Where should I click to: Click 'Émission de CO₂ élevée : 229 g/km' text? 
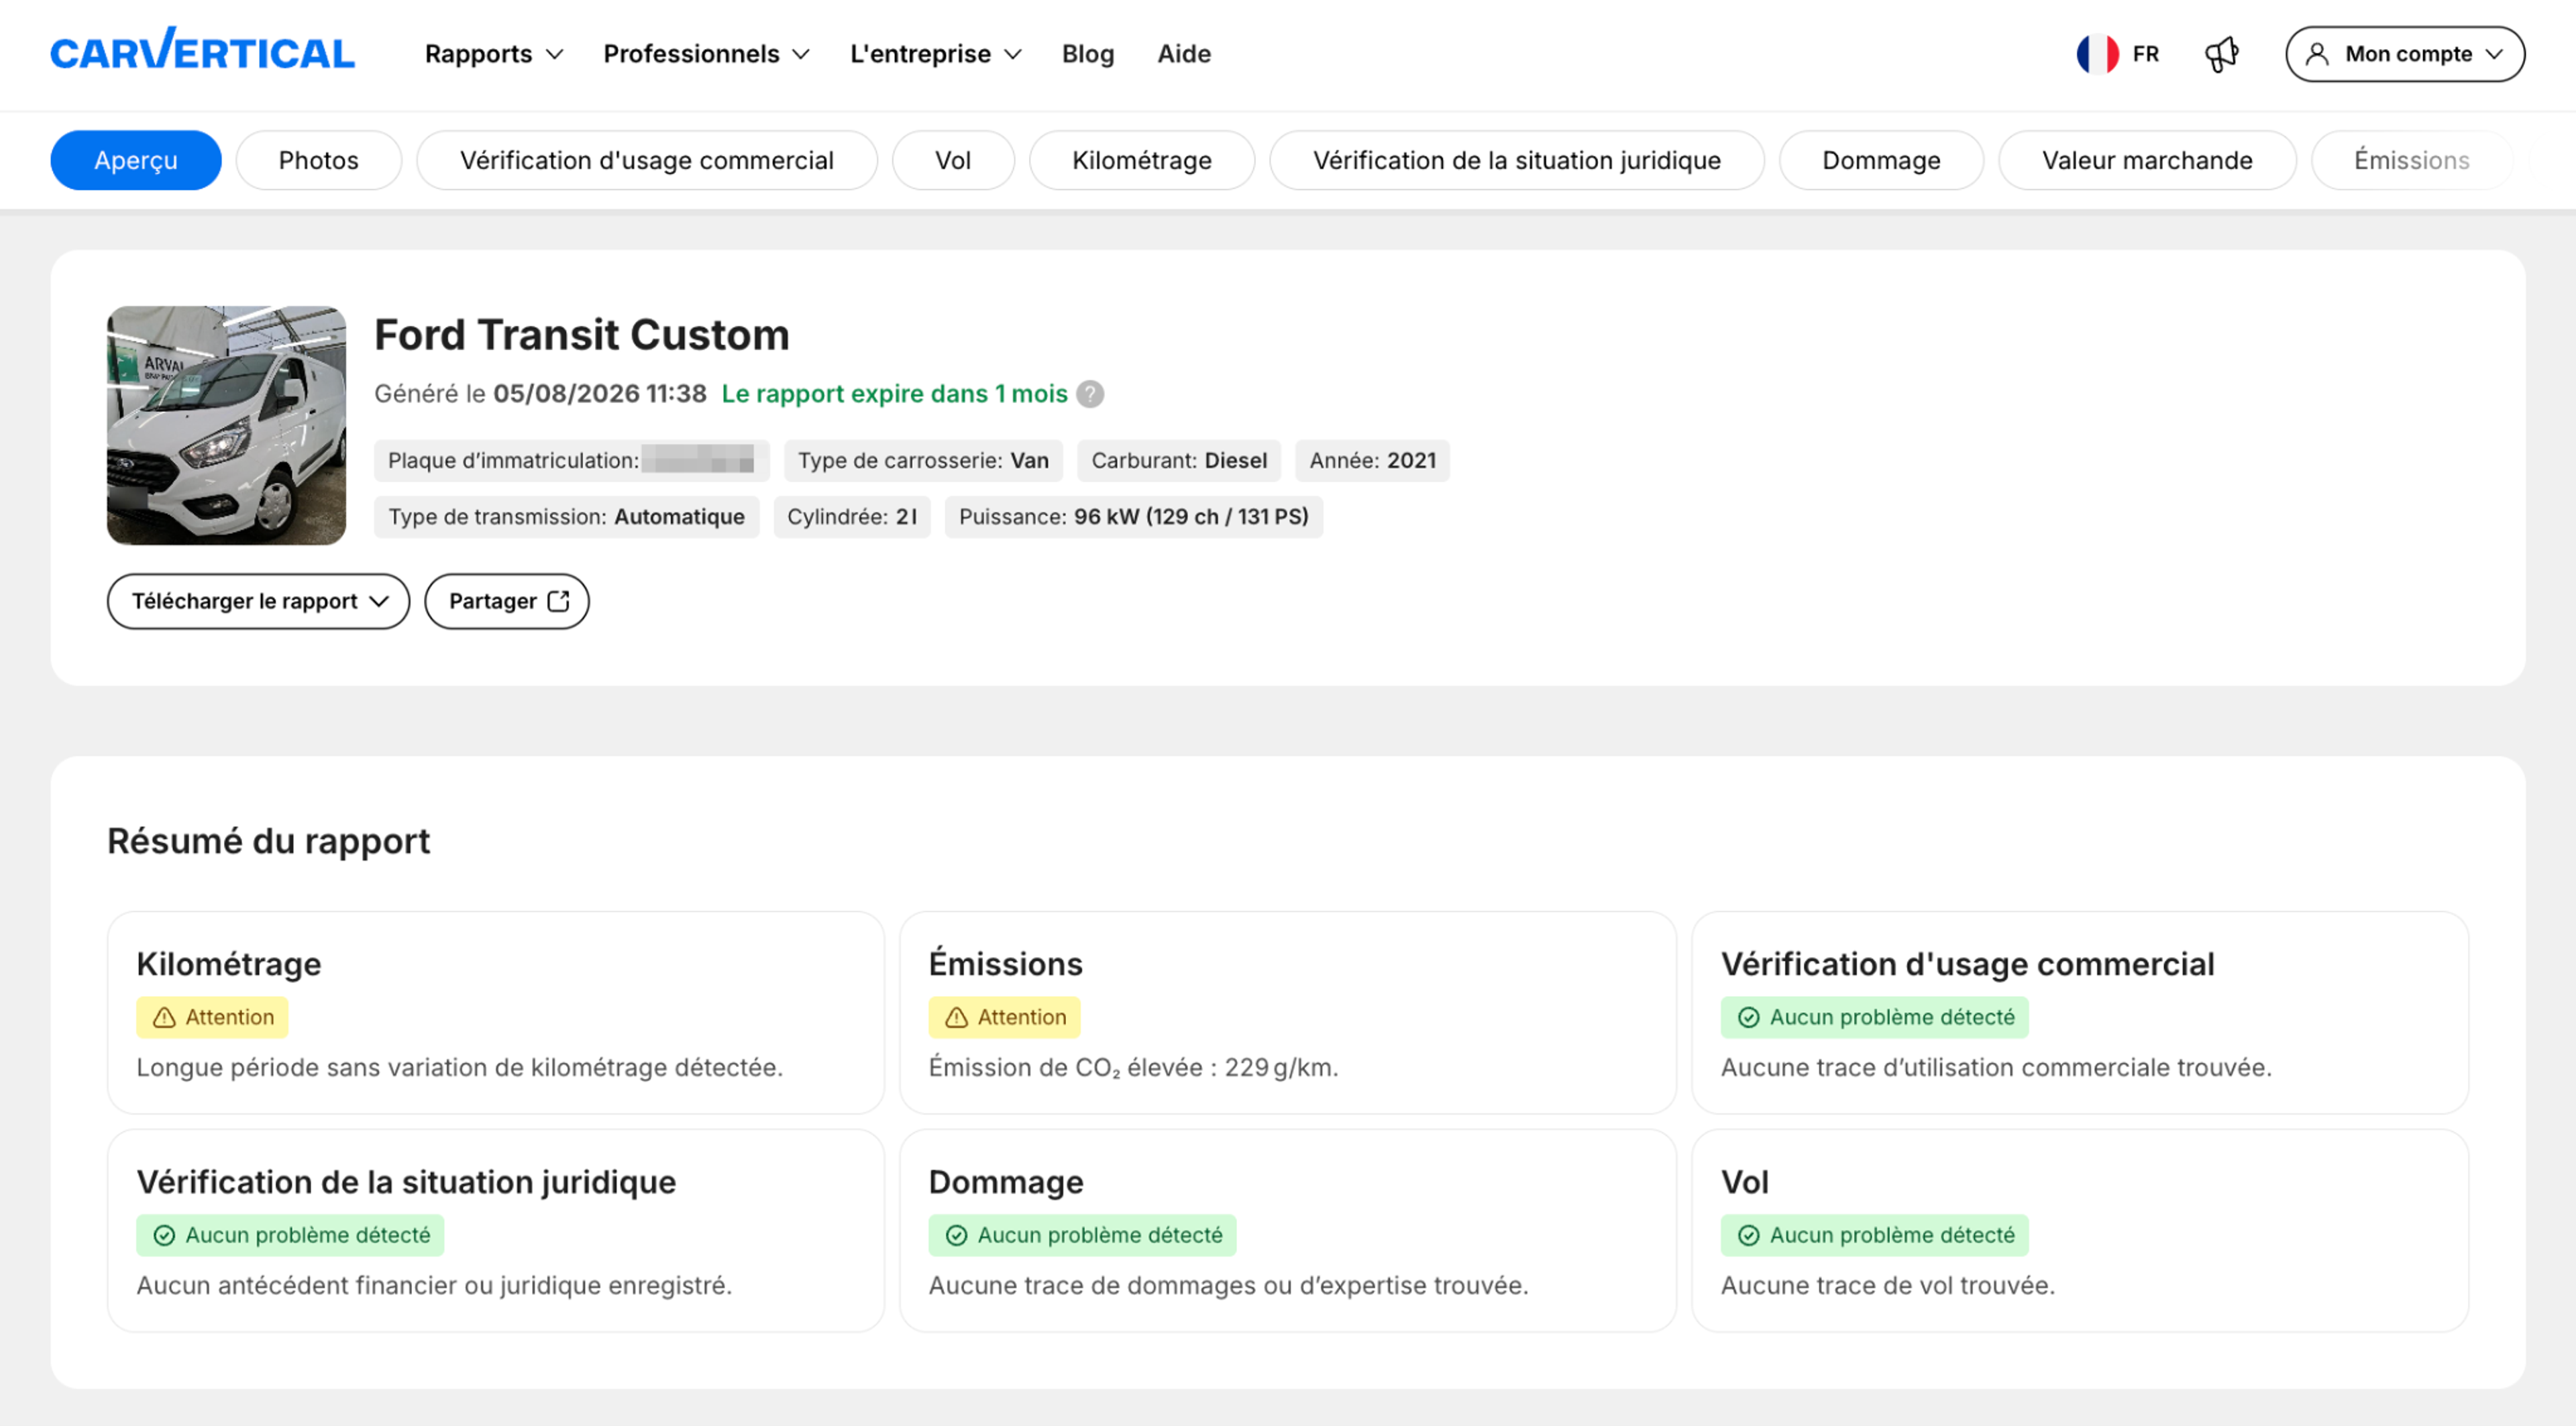point(1133,1068)
